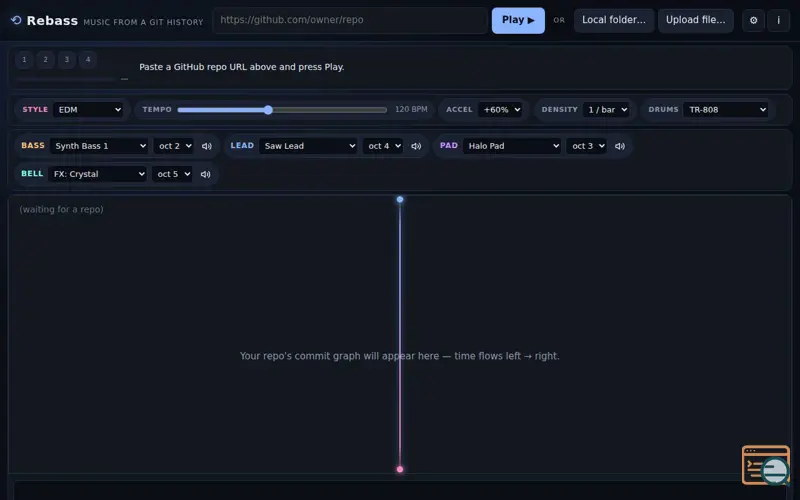The height and width of the screenshot is (500, 800).
Task: Click the BASS track label
Action: [33, 145]
